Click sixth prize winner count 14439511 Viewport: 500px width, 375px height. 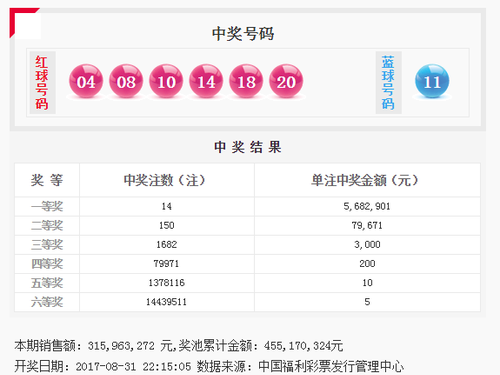tap(166, 302)
